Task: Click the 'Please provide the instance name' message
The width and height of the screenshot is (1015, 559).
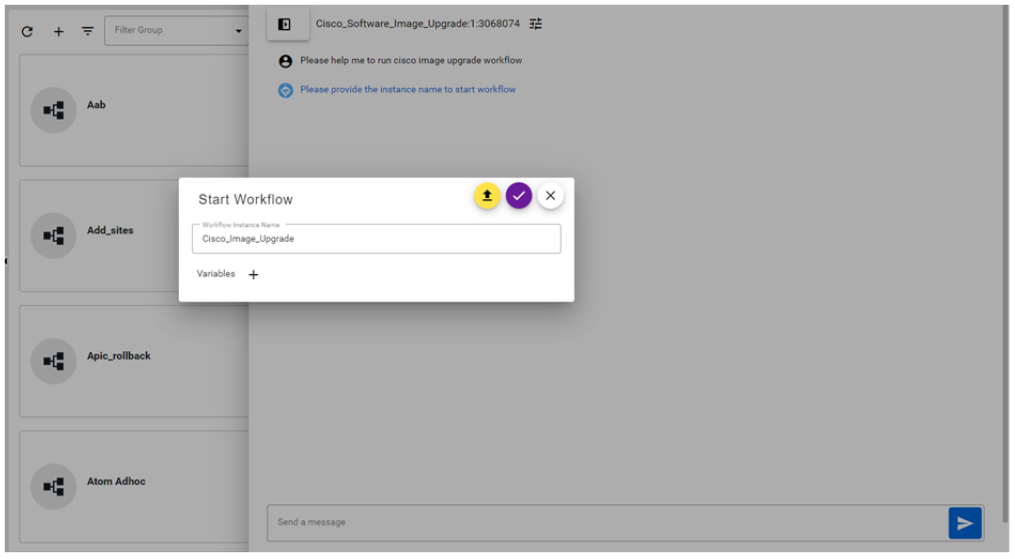Action: click(408, 89)
